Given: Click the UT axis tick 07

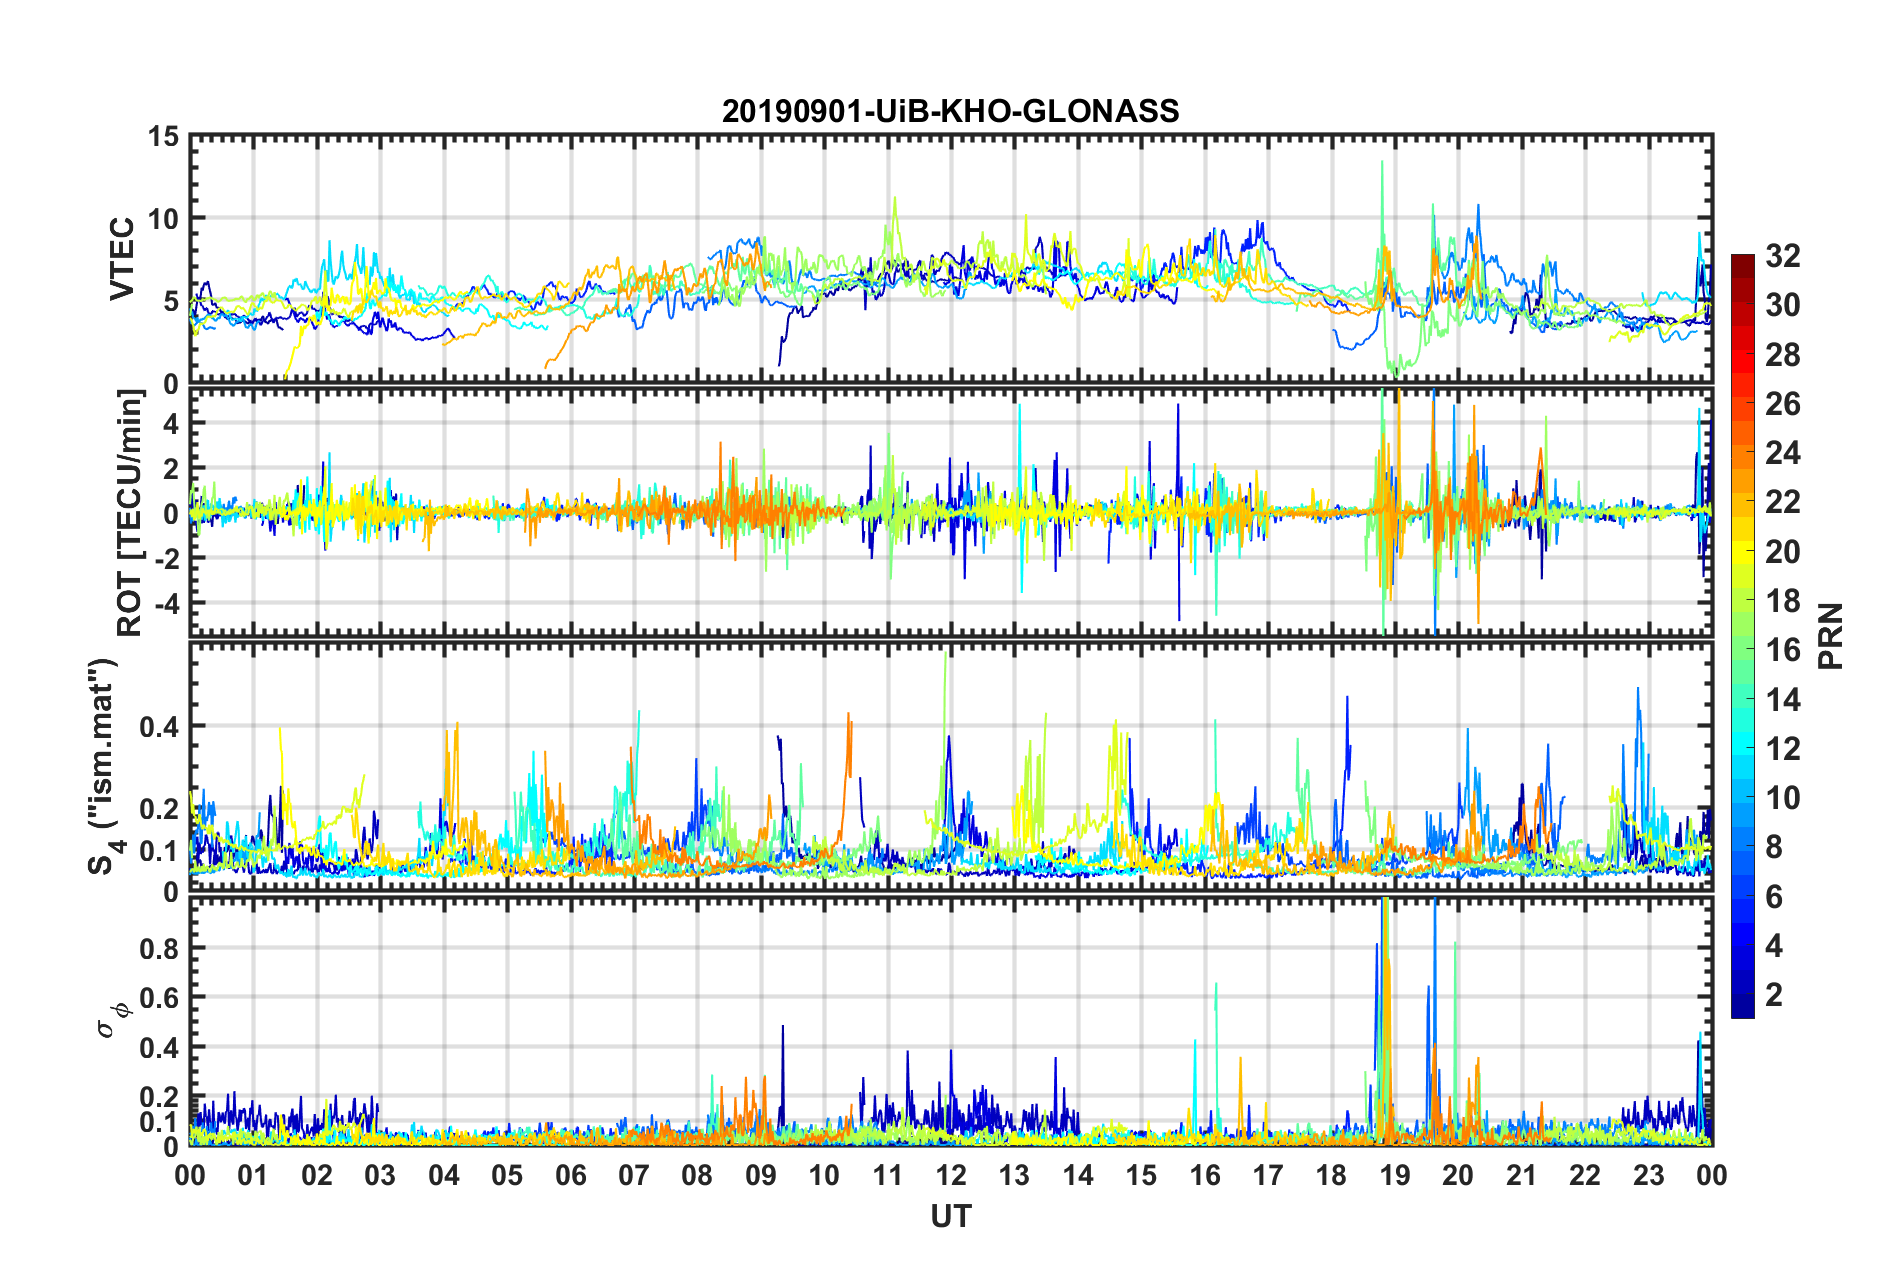Looking at the screenshot, I should [x=634, y=1175].
